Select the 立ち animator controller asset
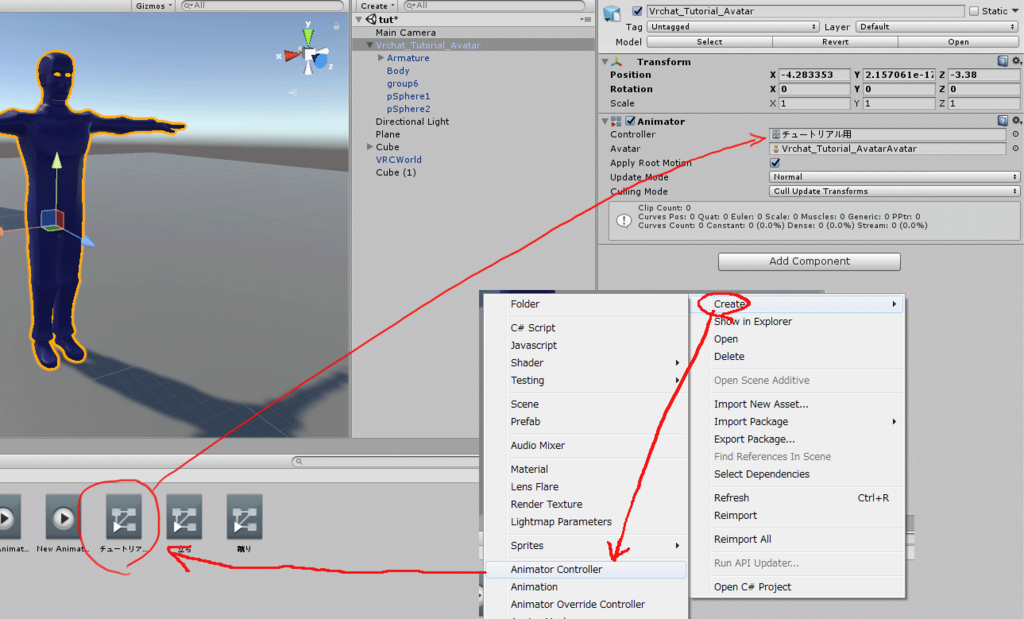 [184, 524]
